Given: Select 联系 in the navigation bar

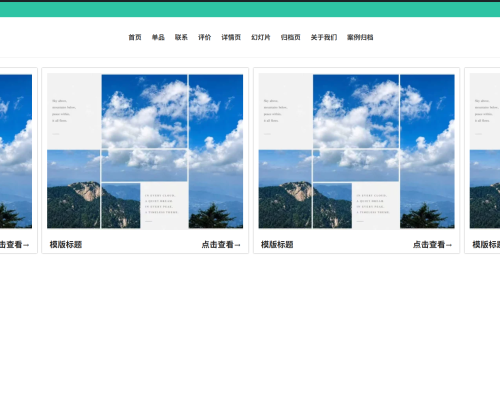Looking at the screenshot, I should tap(181, 37).
